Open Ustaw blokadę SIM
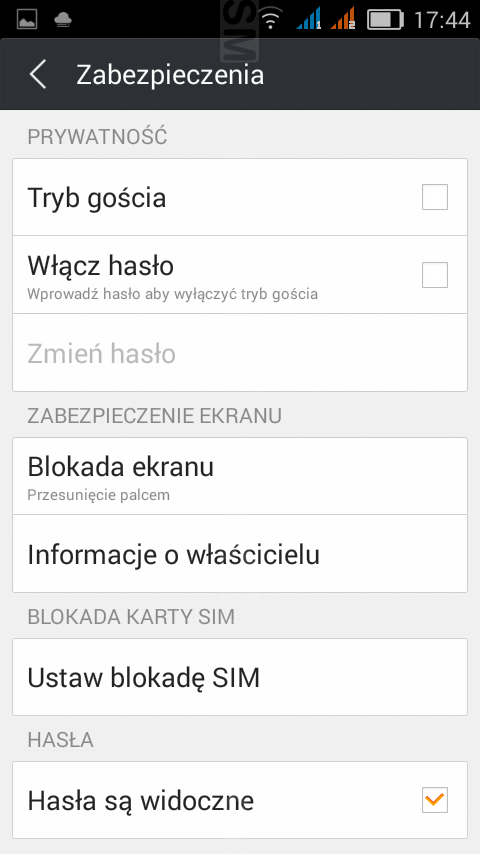 tap(240, 677)
